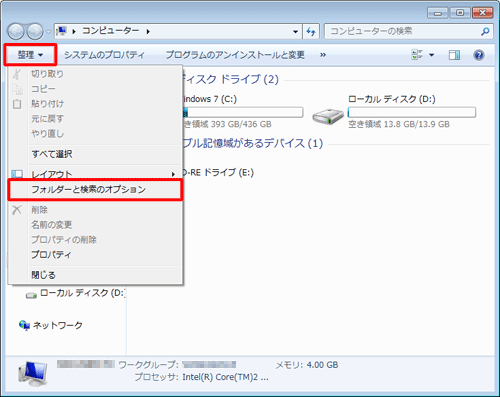This screenshot has width=500, height=397.
Task: Open the 整理 menu
Action: (x=30, y=55)
